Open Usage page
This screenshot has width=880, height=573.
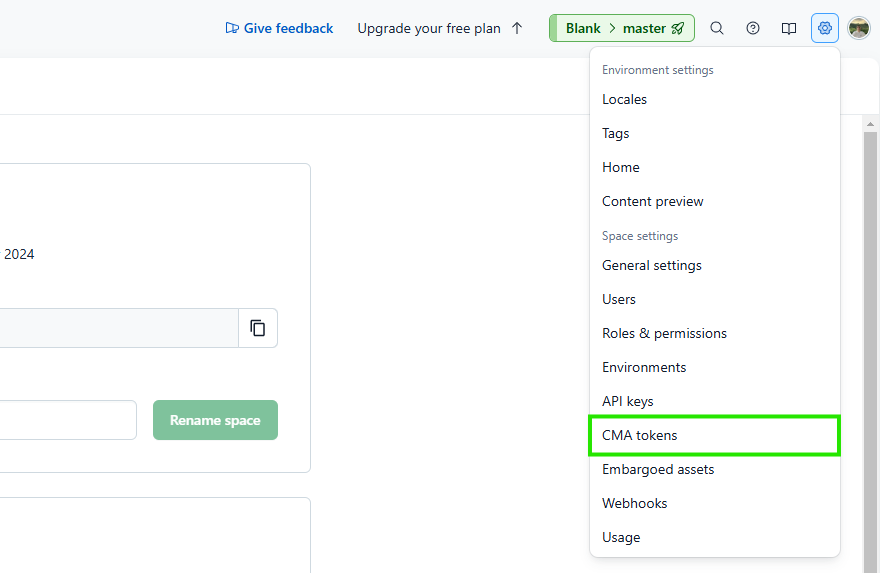714,537
